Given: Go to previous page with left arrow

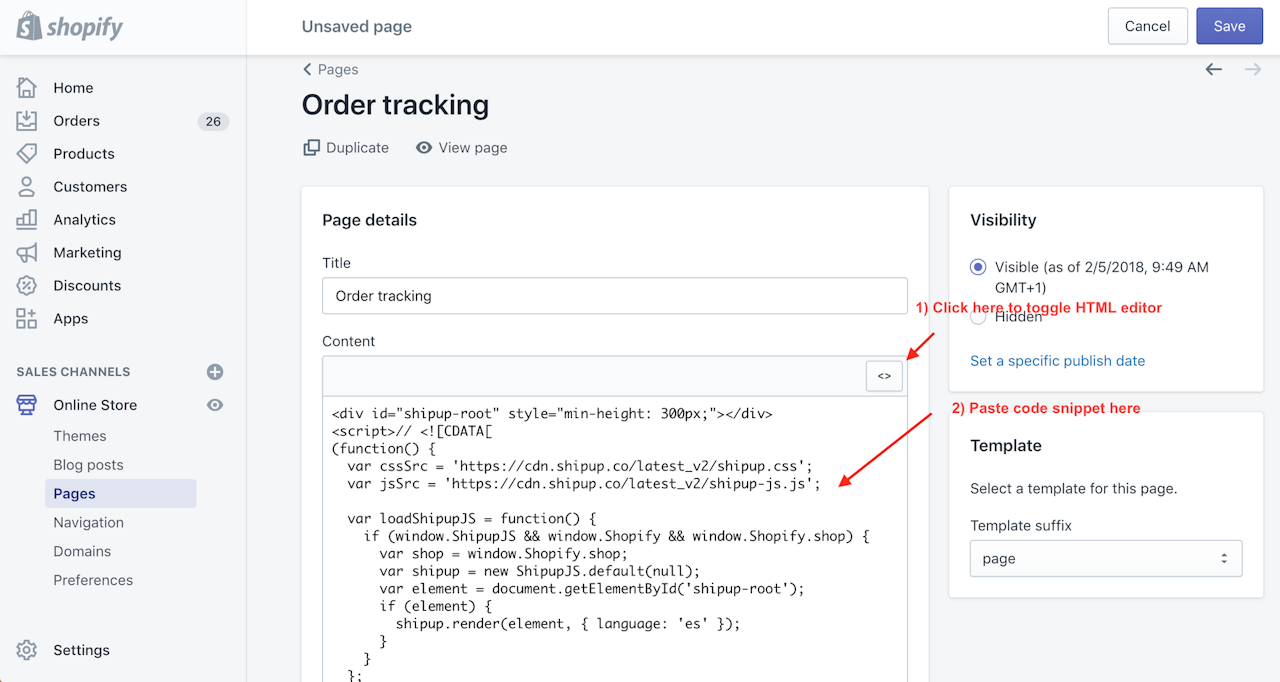Looking at the screenshot, I should (x=1214, y=69).
